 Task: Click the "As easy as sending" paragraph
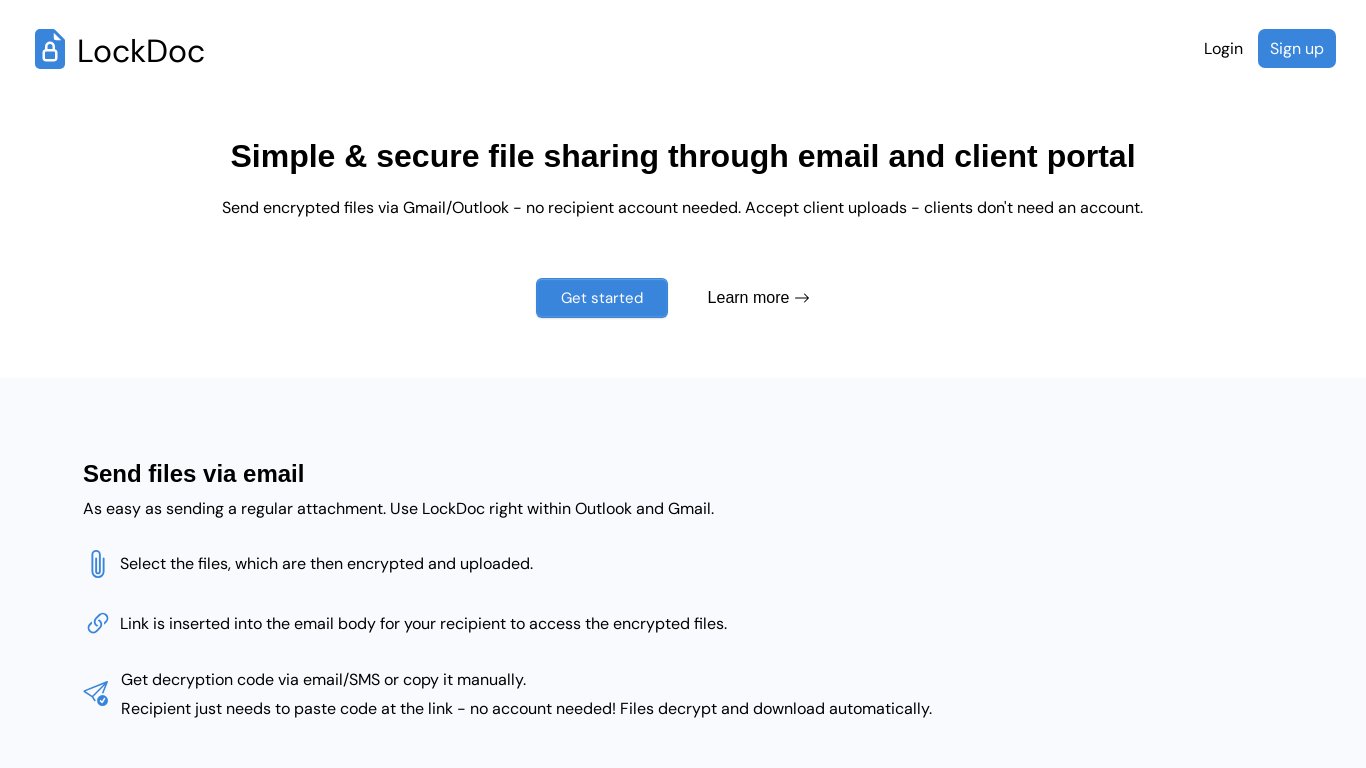pyautogui.click(x=398, y=509)
